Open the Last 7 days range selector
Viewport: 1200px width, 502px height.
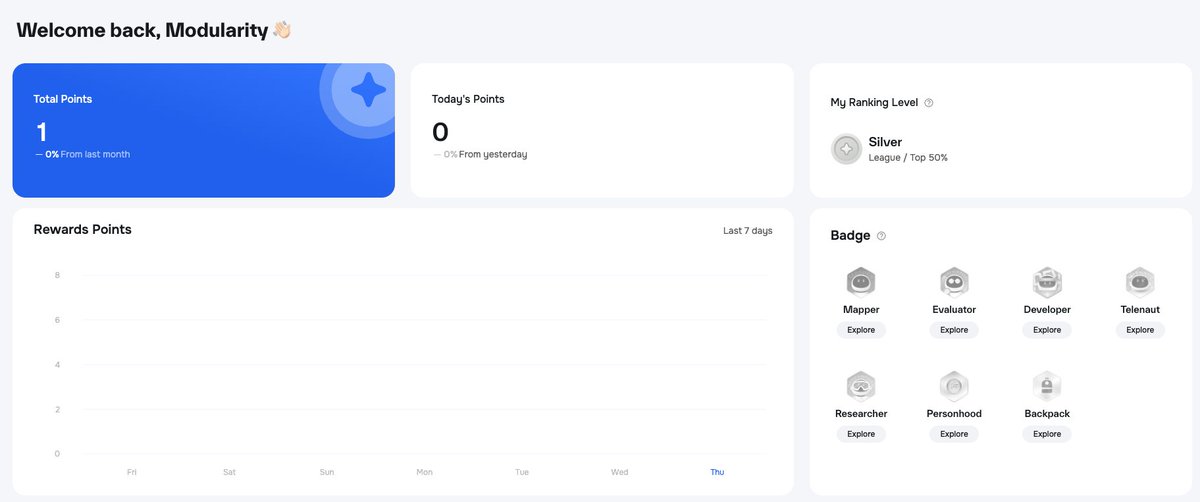[748, 231]
